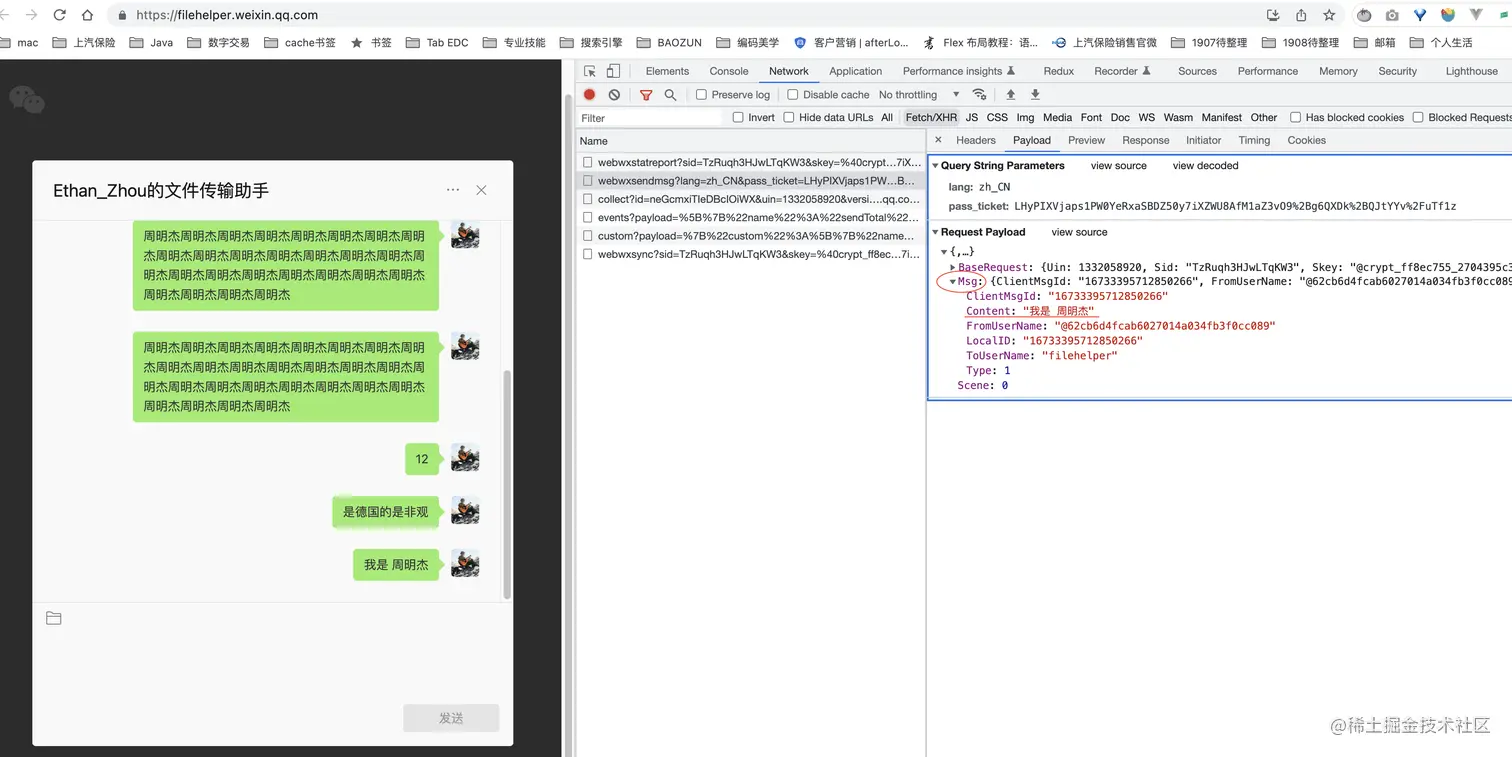This screenshot has width=1512, height=757.
Task: Click in the network Filter input
Action: pyautogui.click(x=650, y=118)
